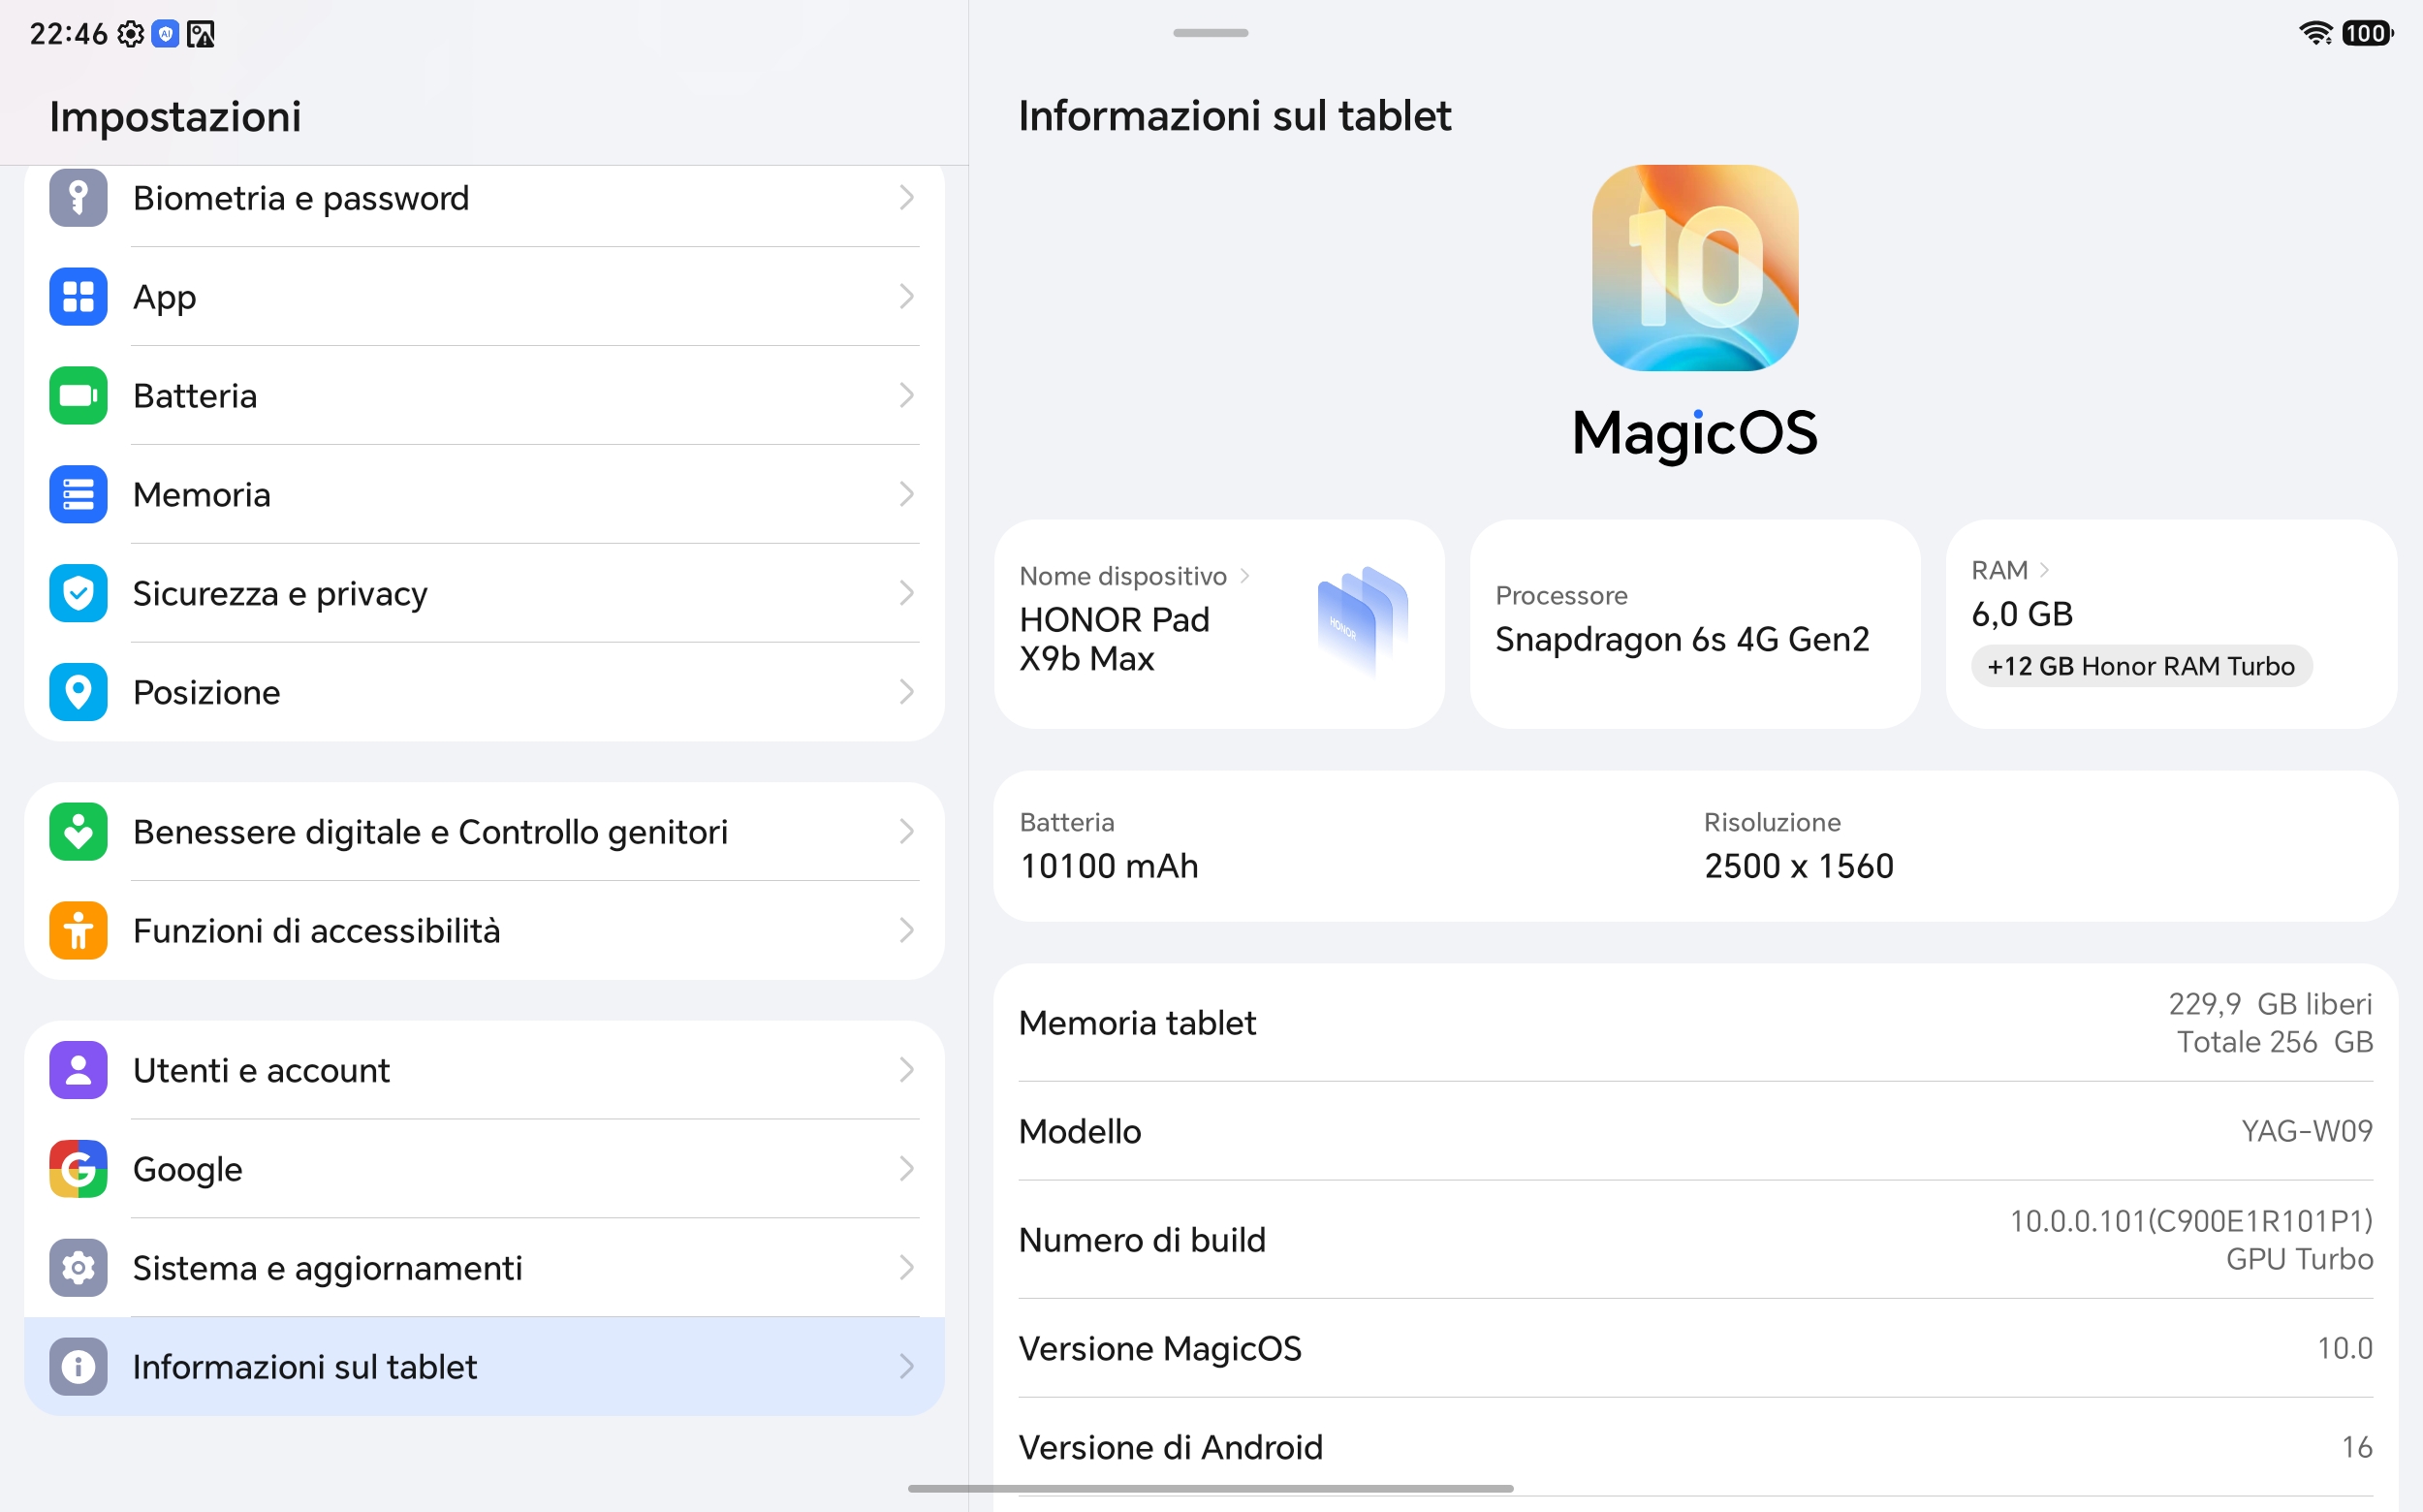Tap the HONOR Pad X9b Max name
2423x1512 pixels.
click(1114, 639)
